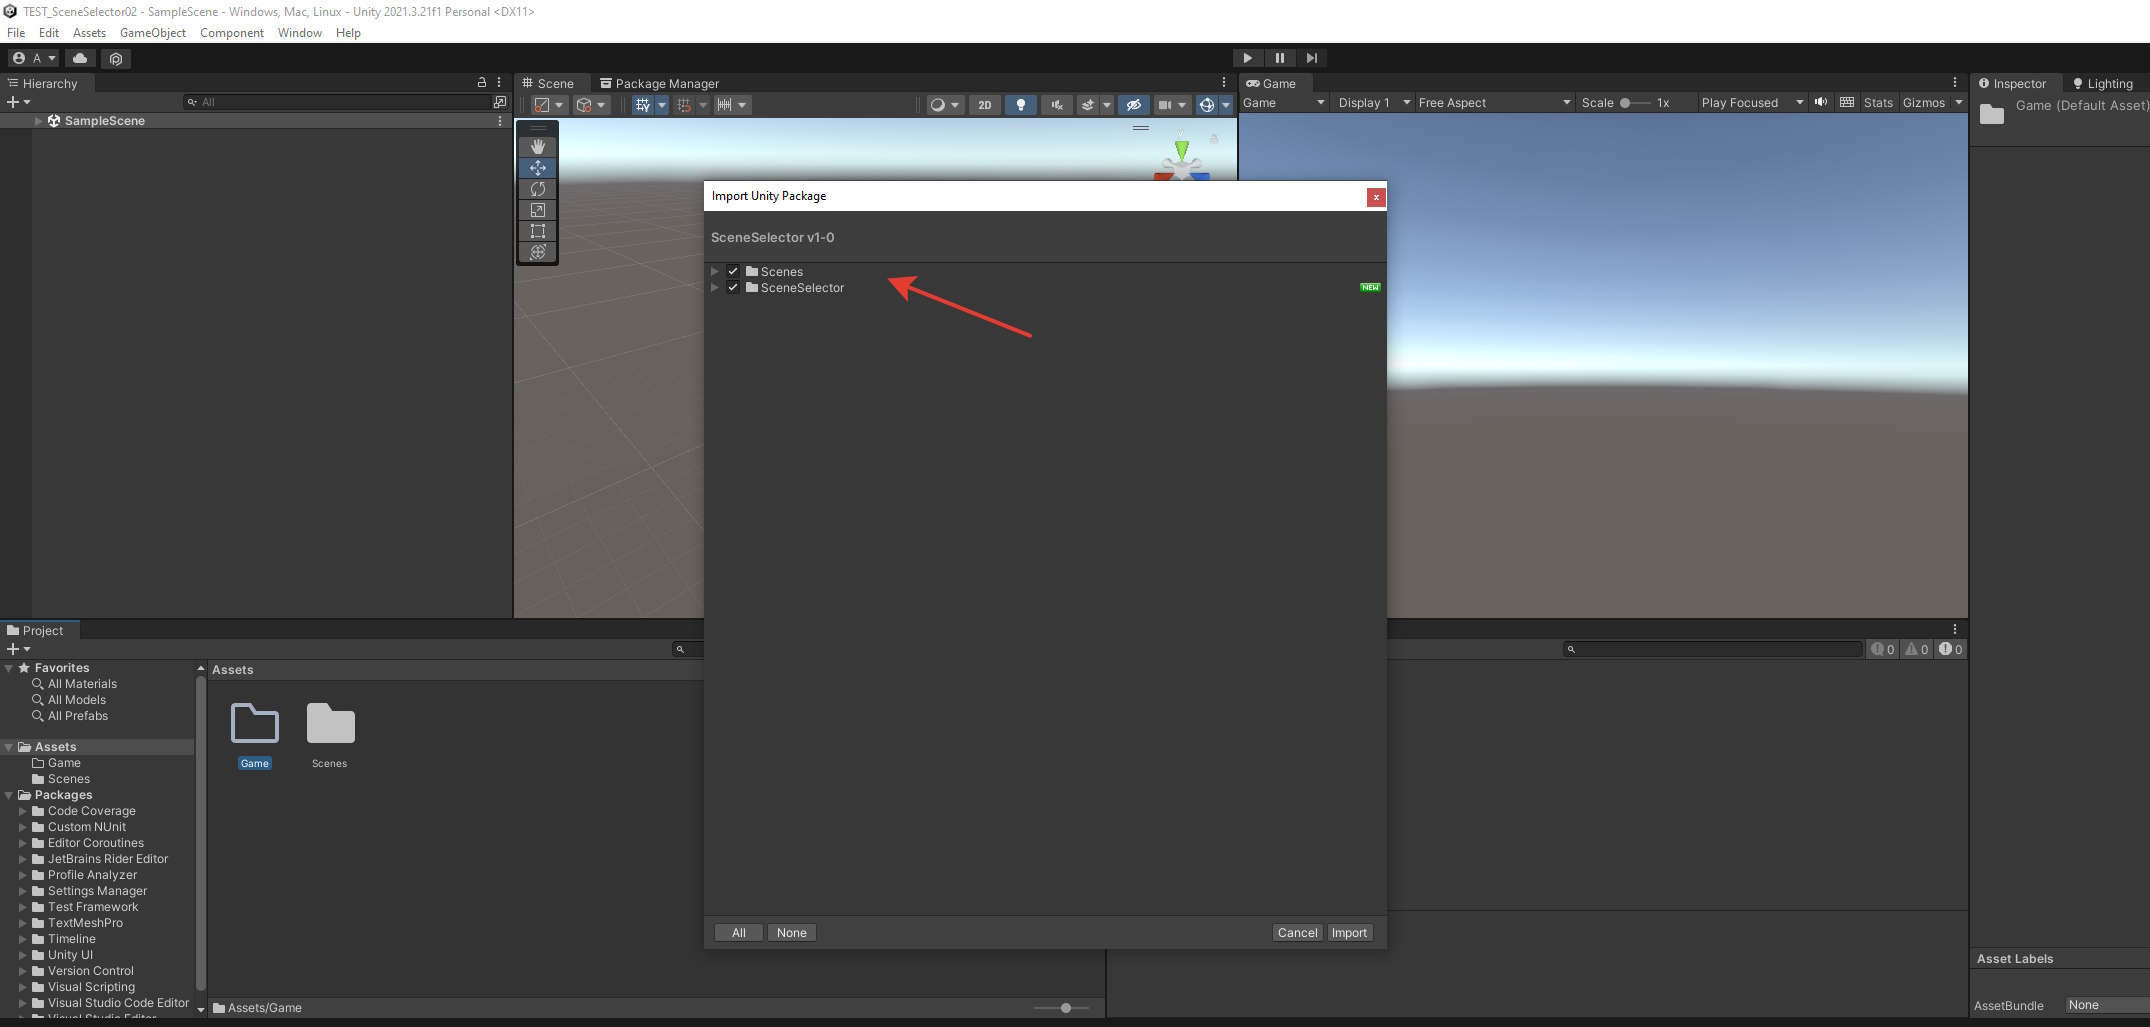Expand SampleScene in Hierarchy
This screenshot has height=1027, width=2150.
[39, 121]
